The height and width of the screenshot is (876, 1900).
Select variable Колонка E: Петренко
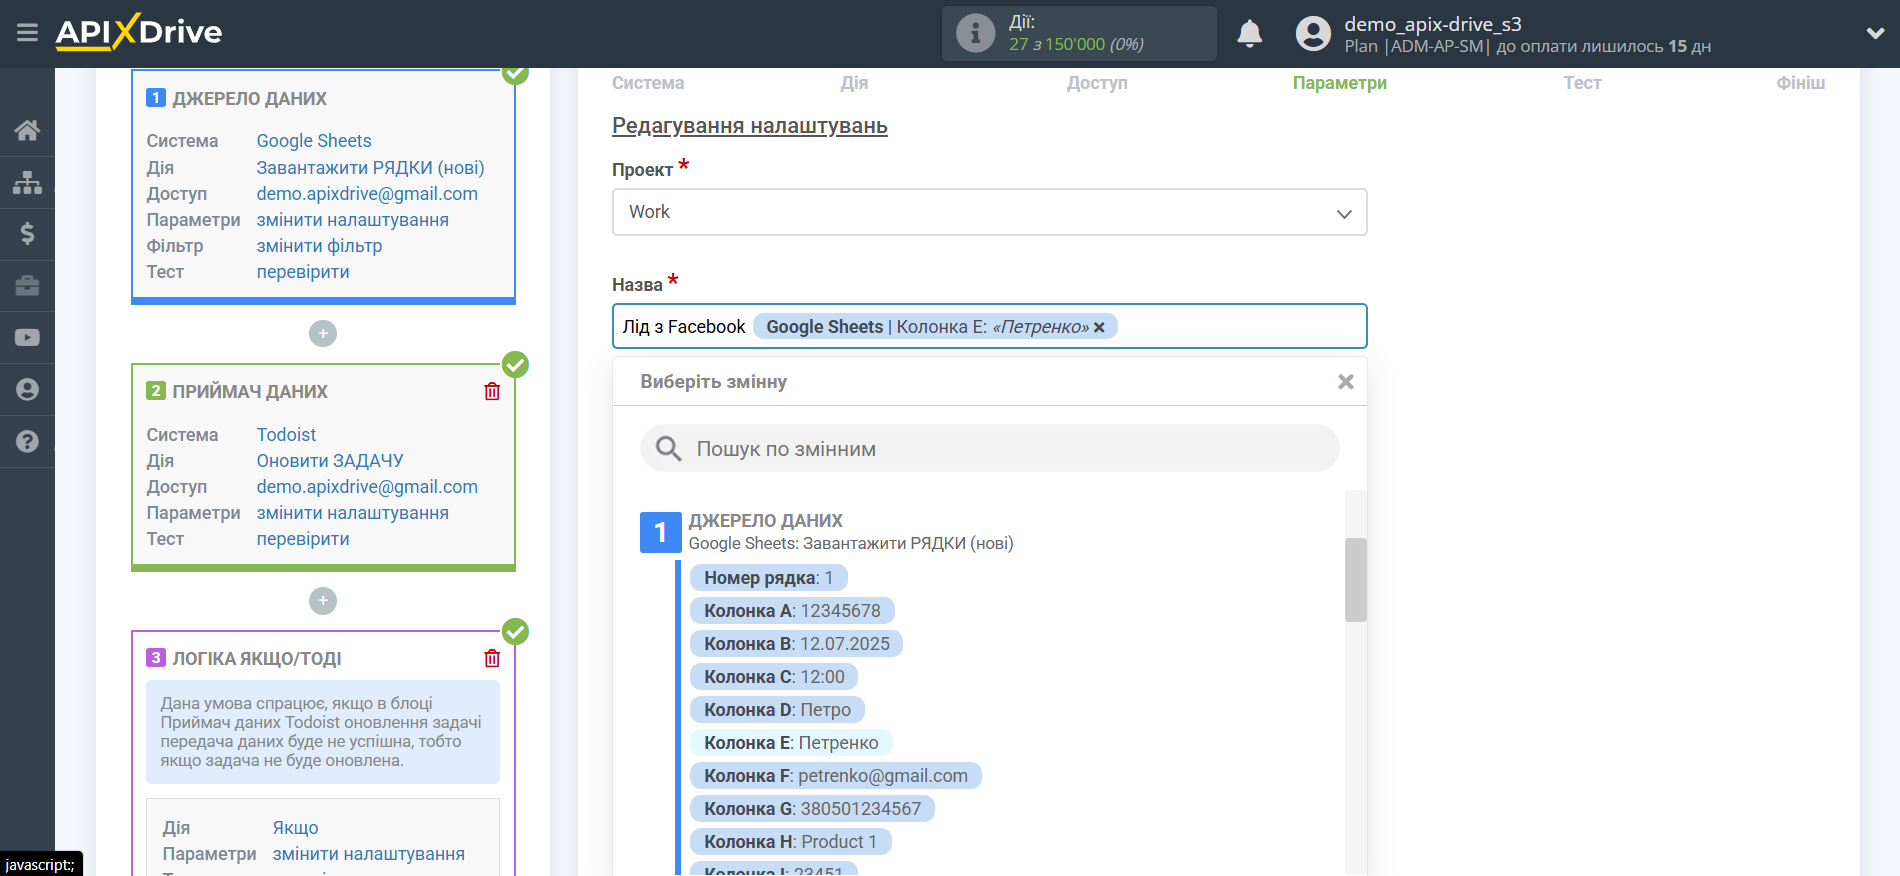click(x=791, y=743)
